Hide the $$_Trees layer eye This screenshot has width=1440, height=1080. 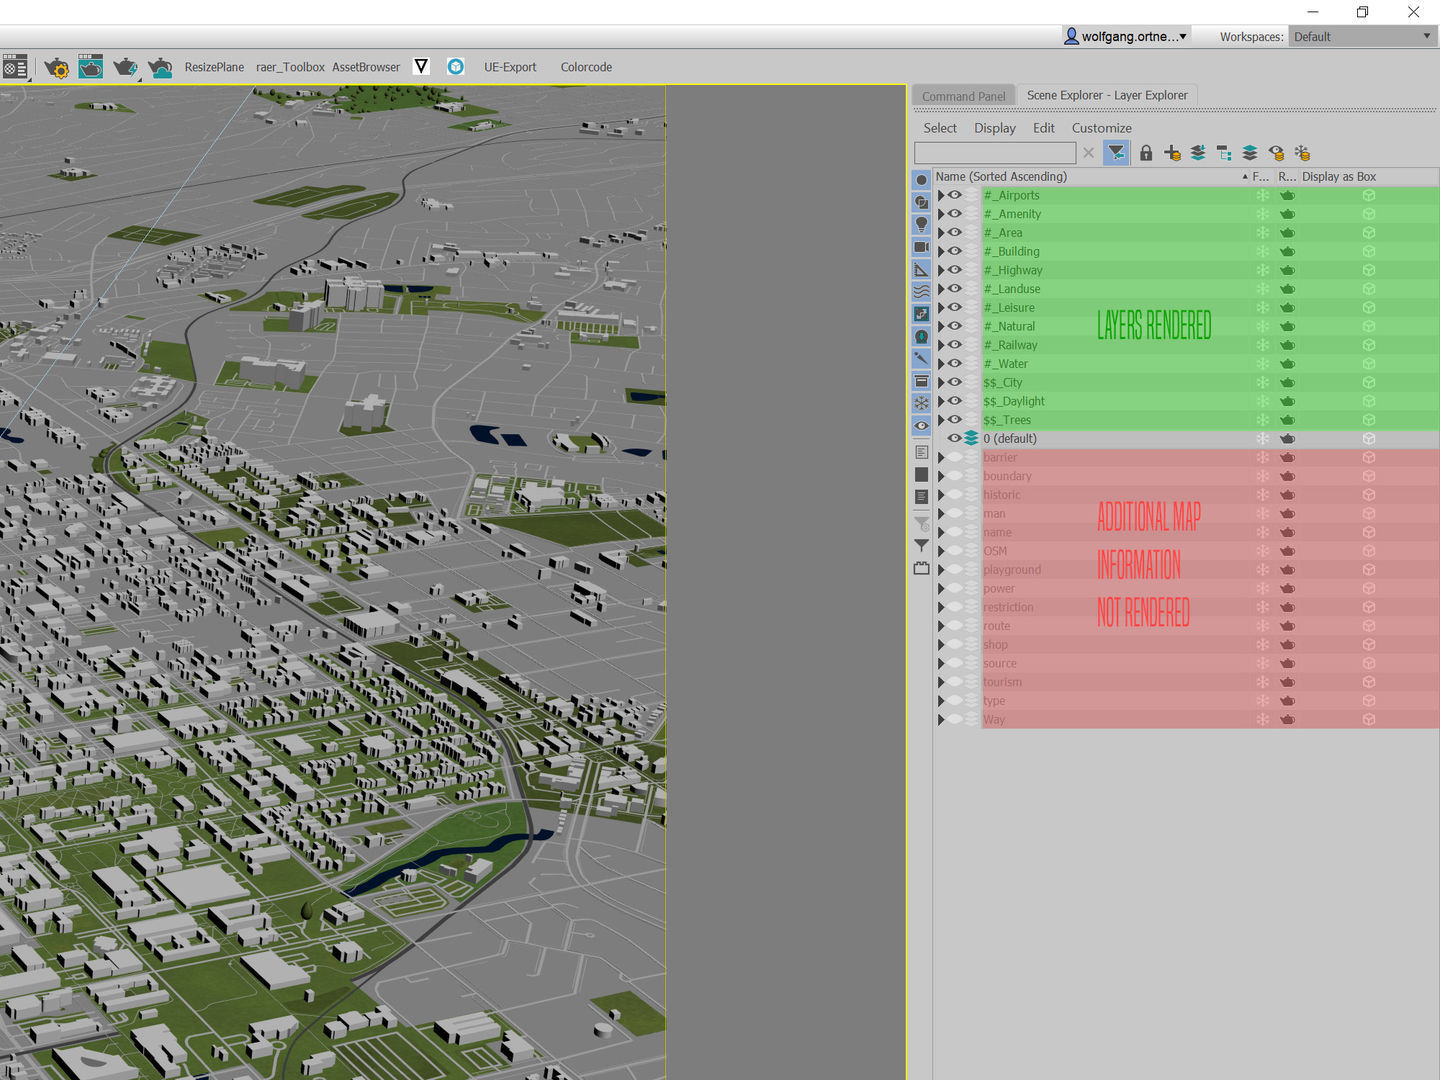(955, 420)
